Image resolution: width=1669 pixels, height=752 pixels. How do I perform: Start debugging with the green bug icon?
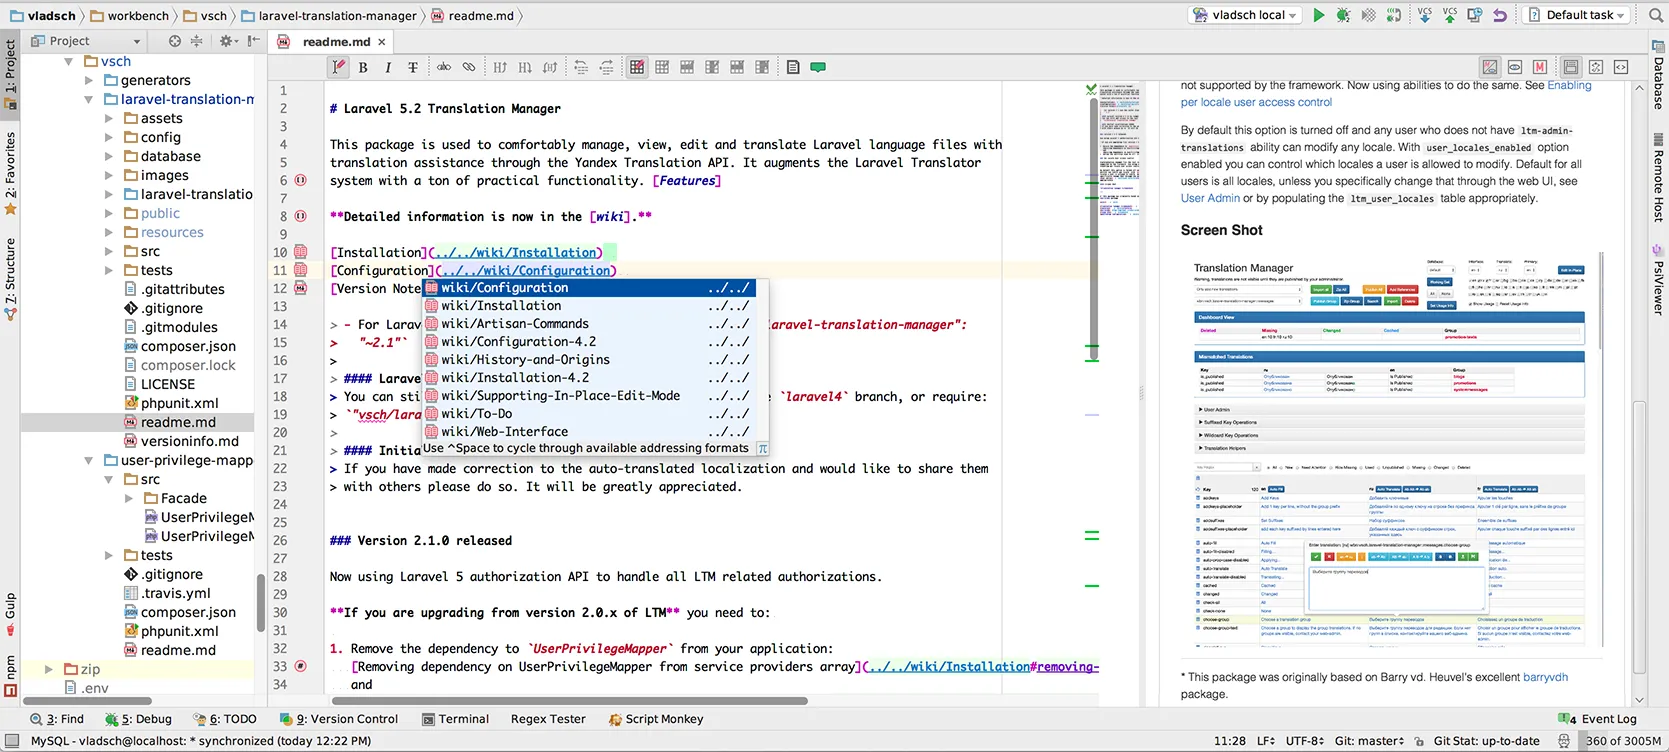pyautogui.click(x=1343, y=15)
